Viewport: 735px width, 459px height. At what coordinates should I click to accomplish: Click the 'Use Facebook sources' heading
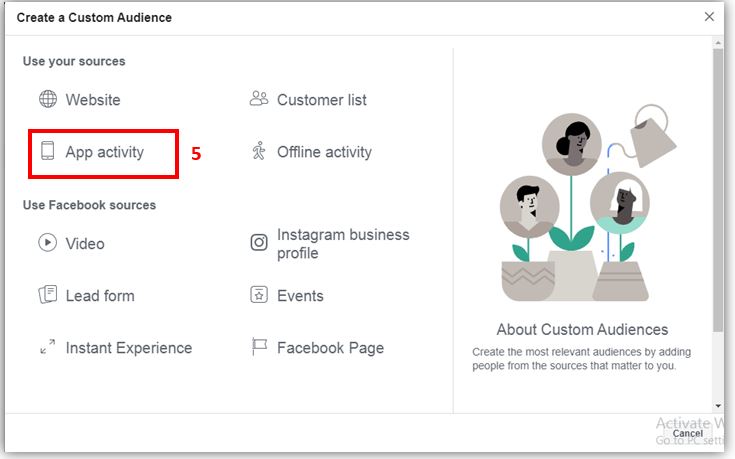point(89,205)
